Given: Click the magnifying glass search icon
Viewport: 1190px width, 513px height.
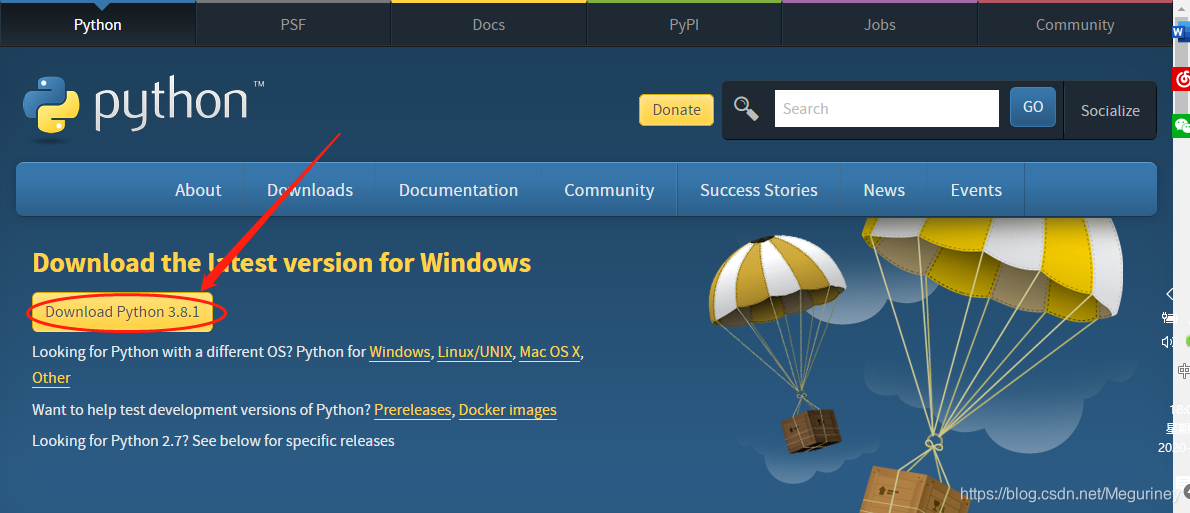Looking at the screenshot, I should click(746, 109).
